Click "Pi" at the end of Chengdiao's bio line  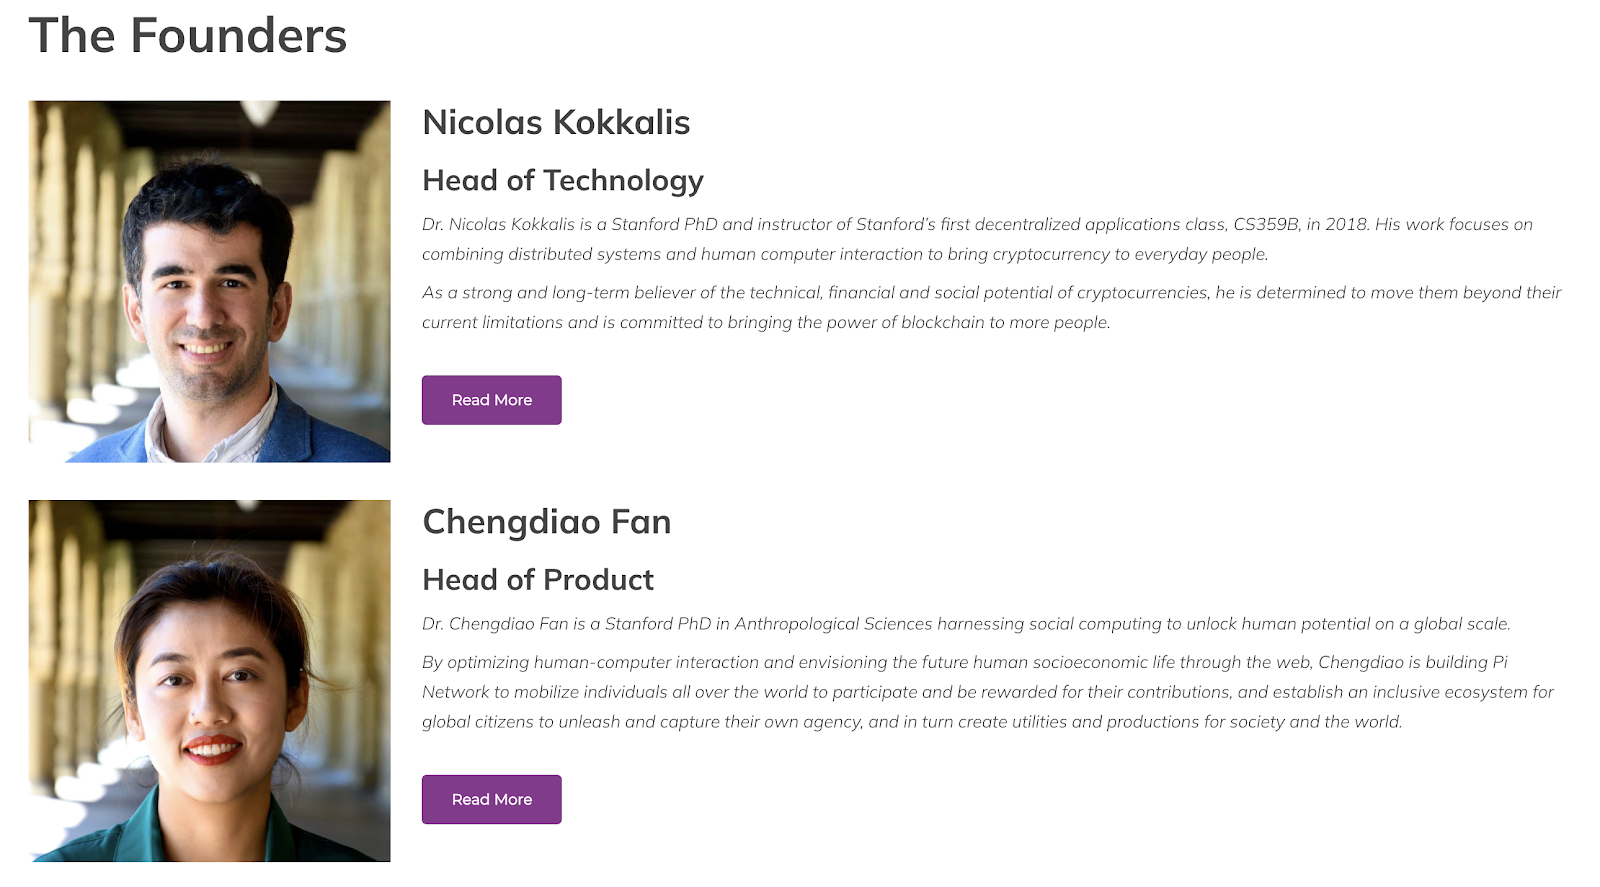coord(1500,662)
